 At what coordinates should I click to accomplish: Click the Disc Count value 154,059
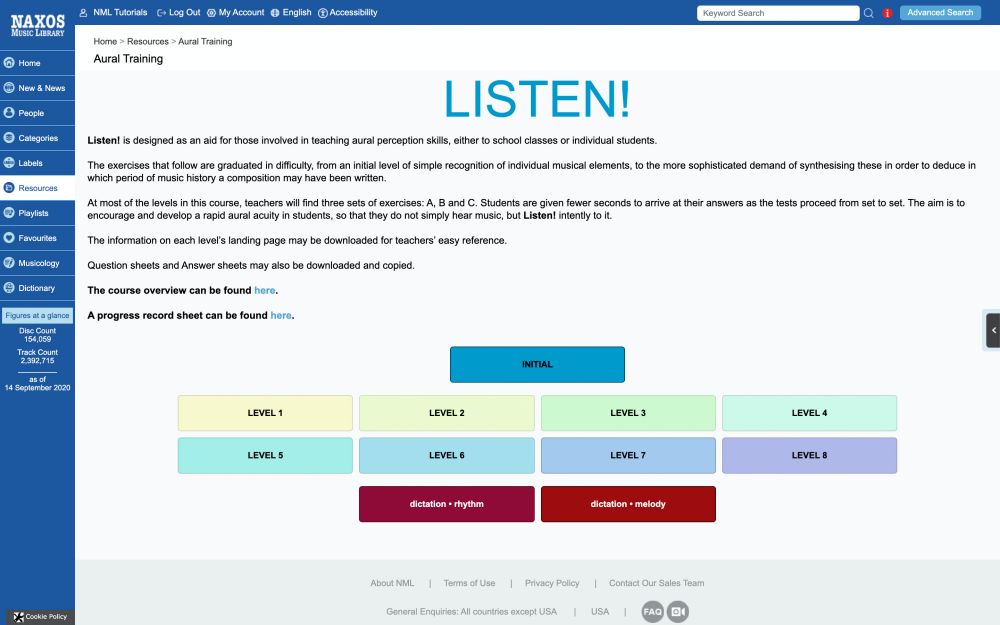tap(38, 339)
